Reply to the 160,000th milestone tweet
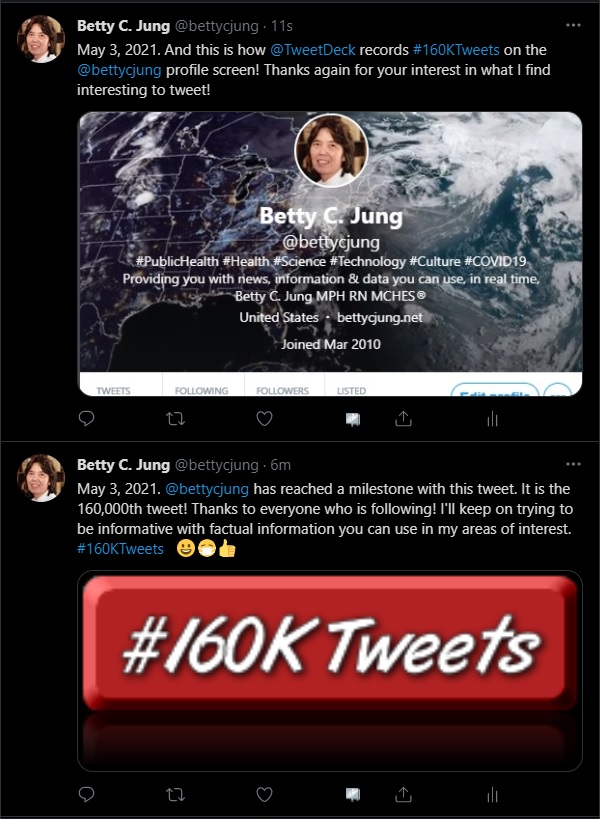The height and width of the screenshot is (819, 600). pos(87,795)
